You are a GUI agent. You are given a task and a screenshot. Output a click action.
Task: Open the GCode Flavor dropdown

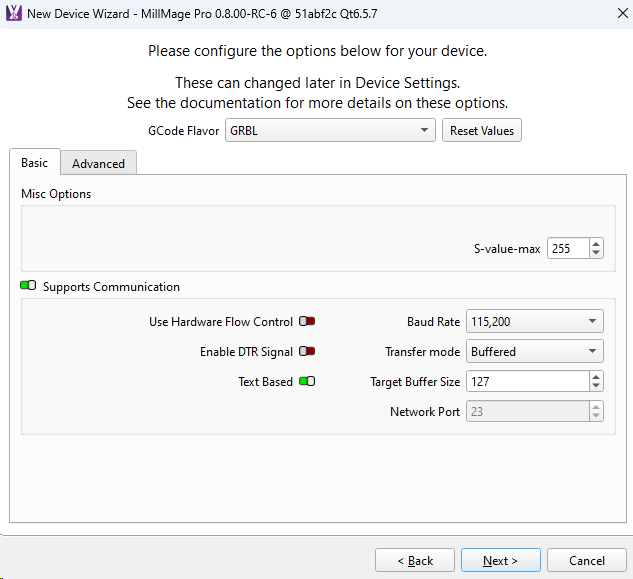click(x=330, y=131)
